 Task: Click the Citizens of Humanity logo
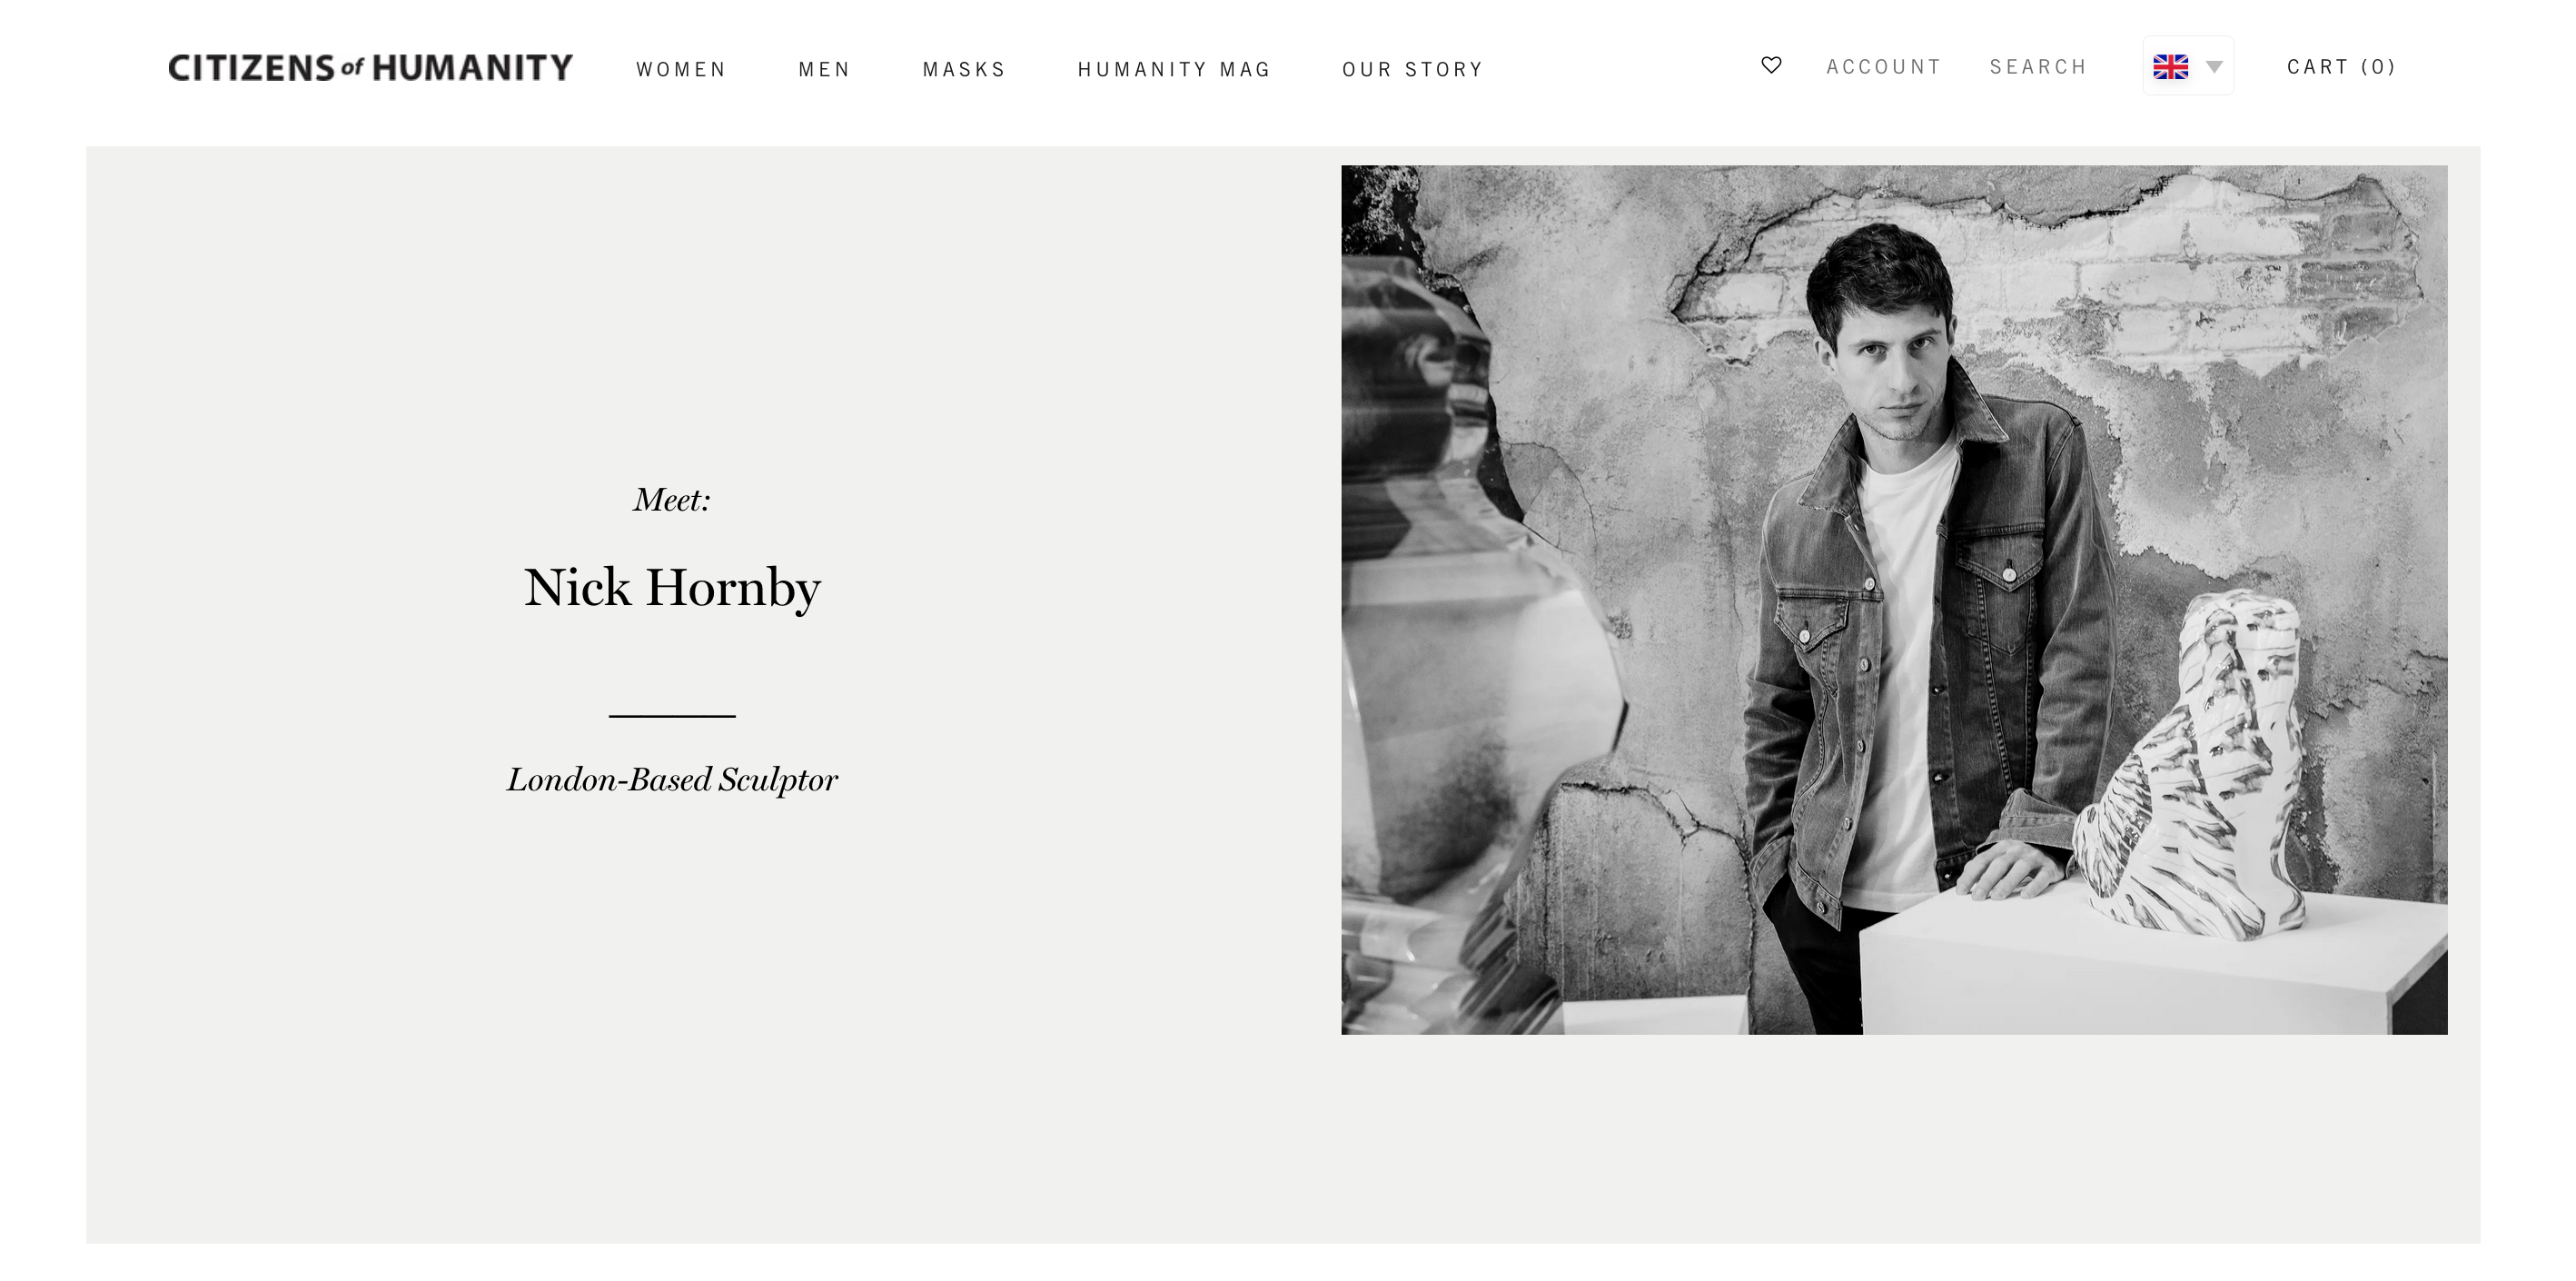click(x=371, y=67)
